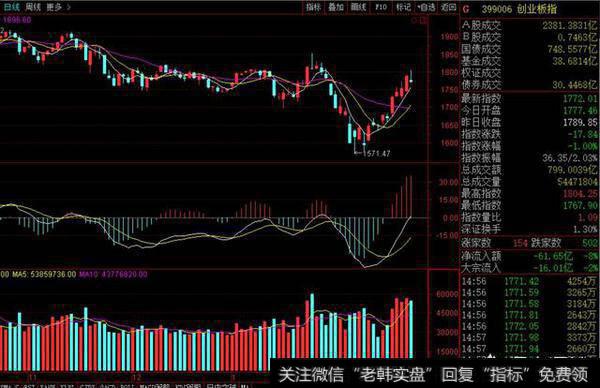The image size is (600, 388).
Task: Select the 大宗流入 -16.01亿 row
Action: (x=530, y=268)
